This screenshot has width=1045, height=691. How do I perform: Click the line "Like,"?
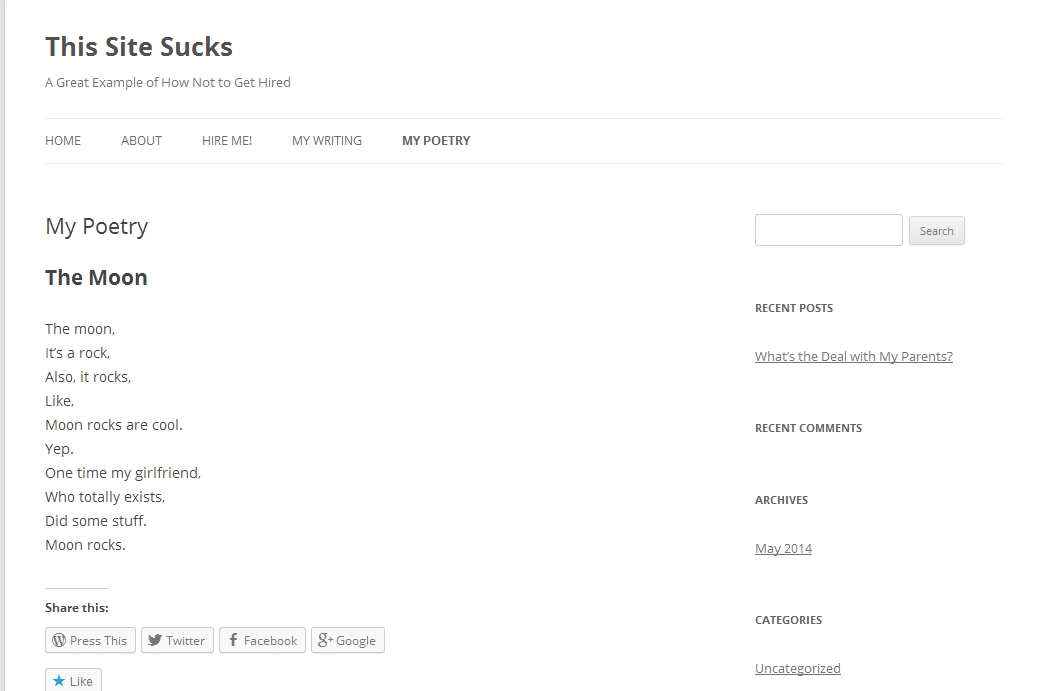(x=59, y=401)
